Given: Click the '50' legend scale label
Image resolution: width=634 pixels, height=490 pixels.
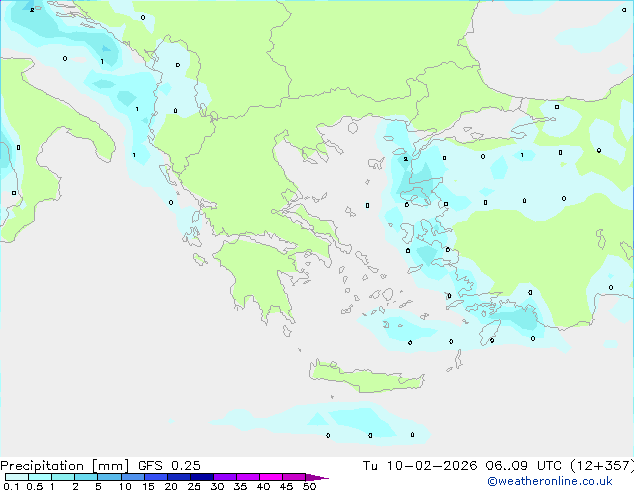Looking at the screenshot, I should [309, 486].
